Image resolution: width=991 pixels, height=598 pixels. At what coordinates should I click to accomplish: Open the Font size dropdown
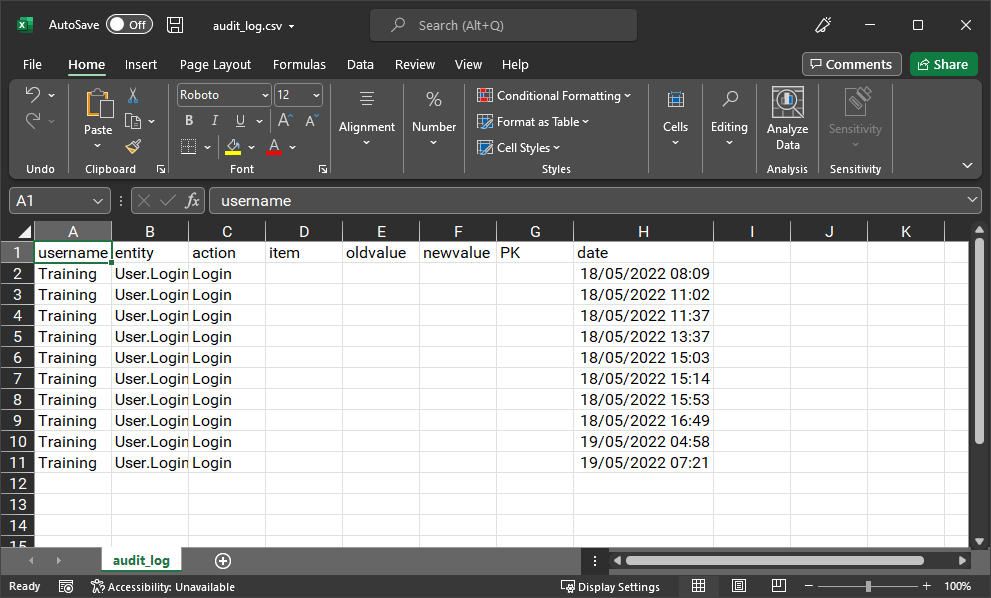(x=316, y=95)
